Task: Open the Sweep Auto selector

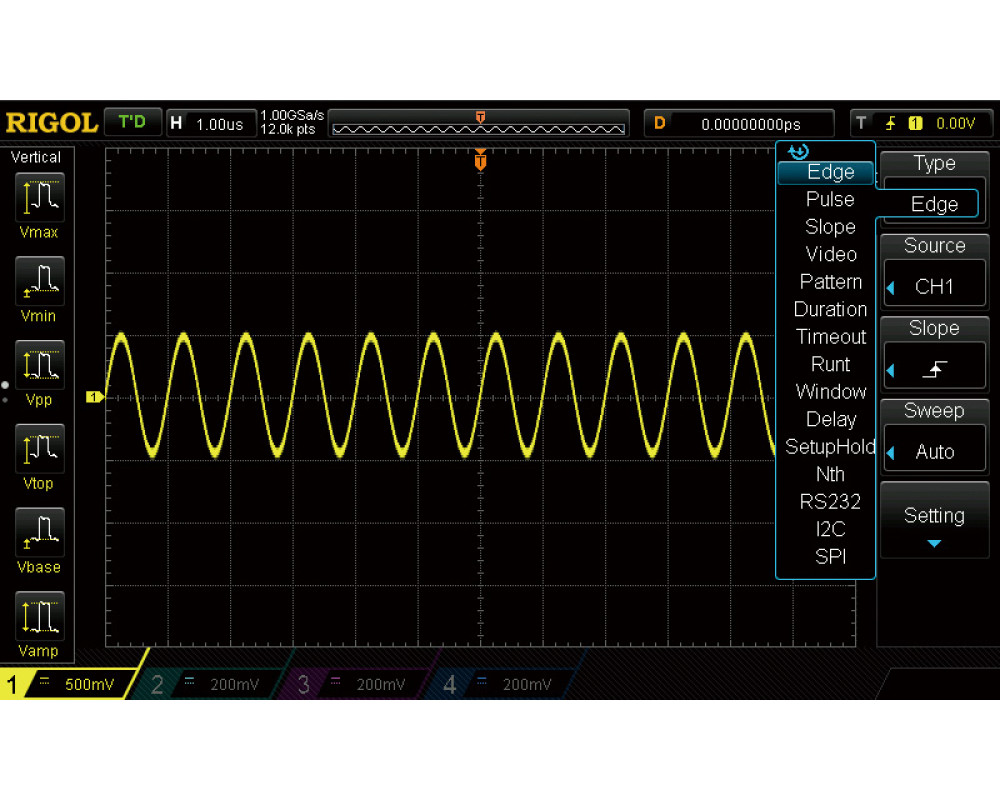Action: point(934,452)
